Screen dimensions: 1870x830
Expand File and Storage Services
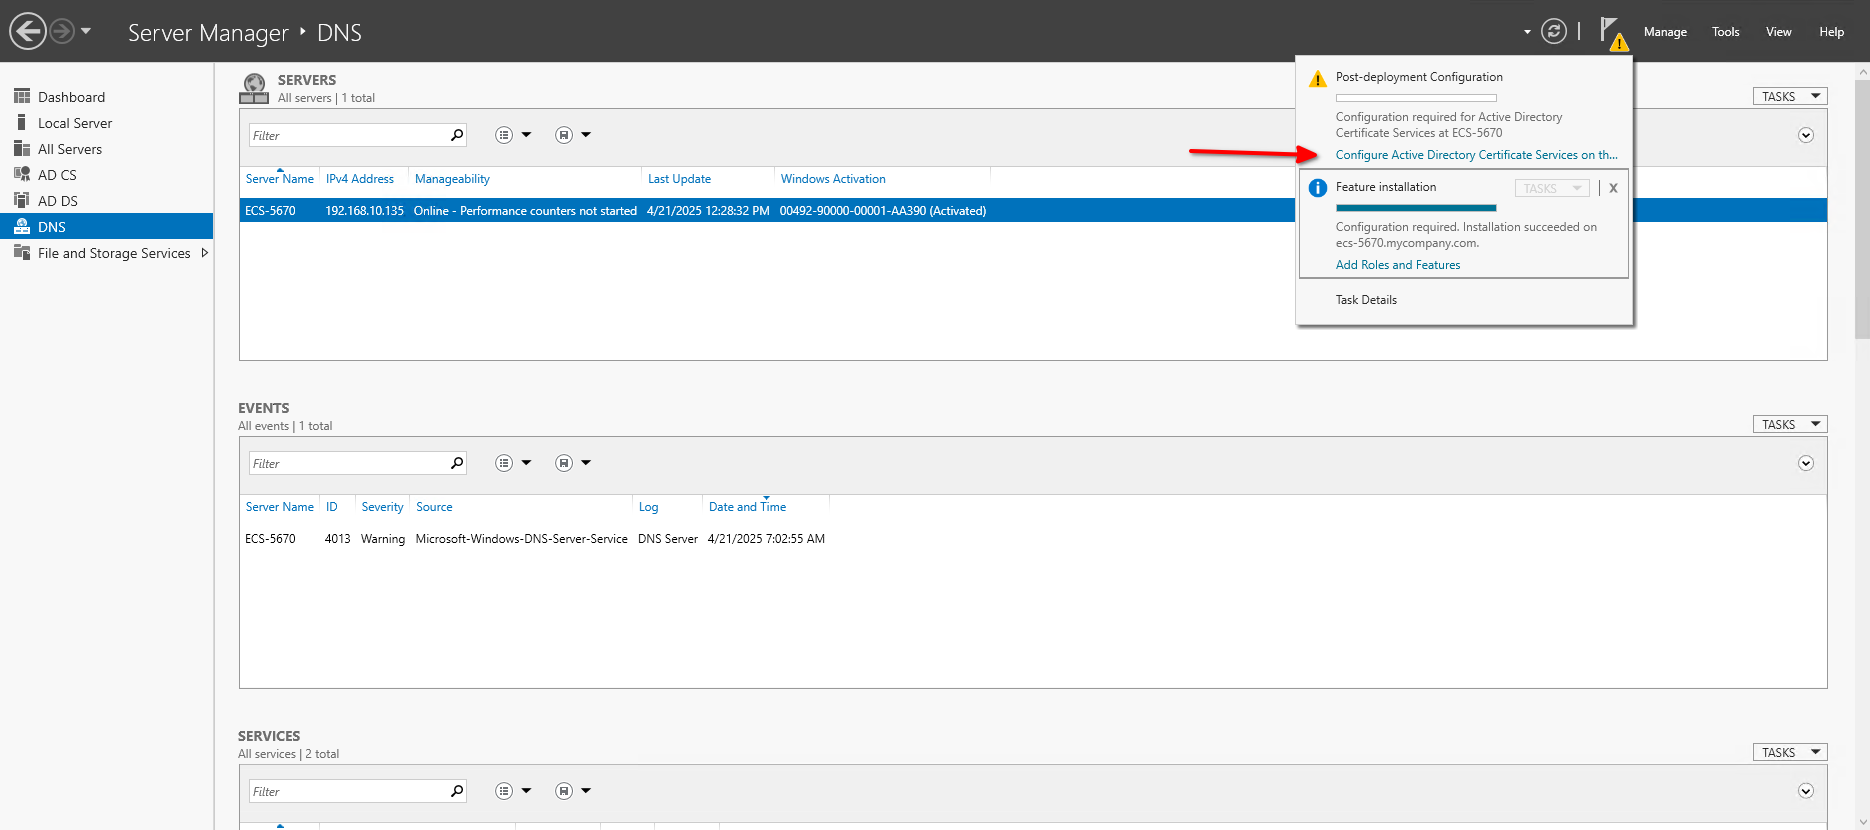(x=205, y=253)
